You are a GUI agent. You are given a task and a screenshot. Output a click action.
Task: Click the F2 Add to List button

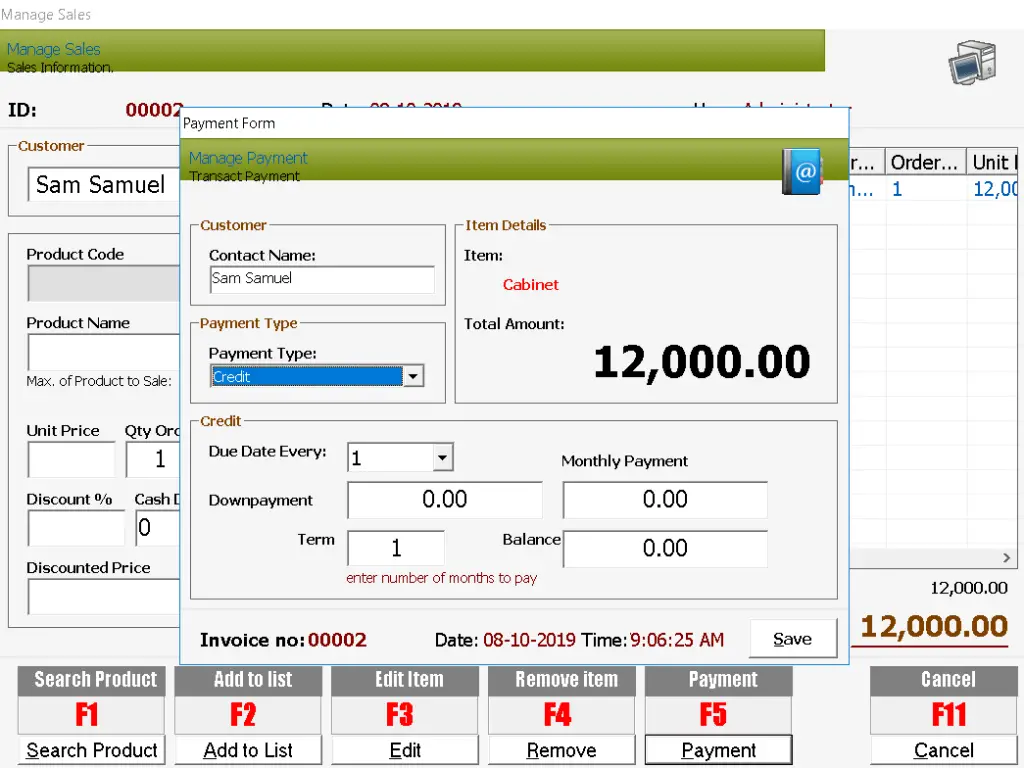tap(247, 714)
